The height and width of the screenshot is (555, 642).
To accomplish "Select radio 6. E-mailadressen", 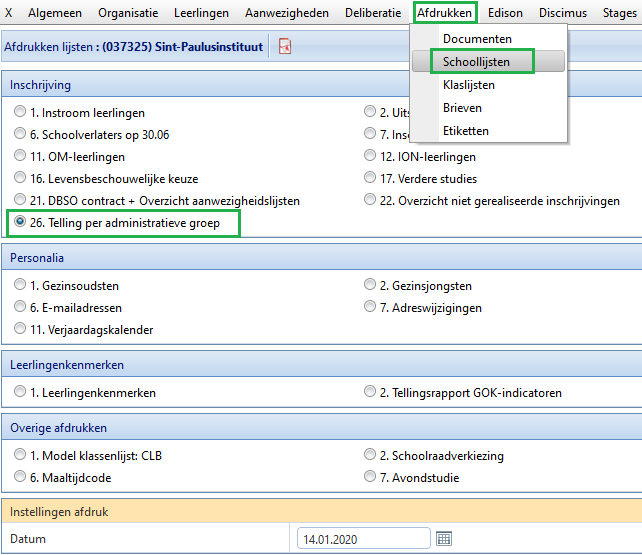I will point(20,307).
